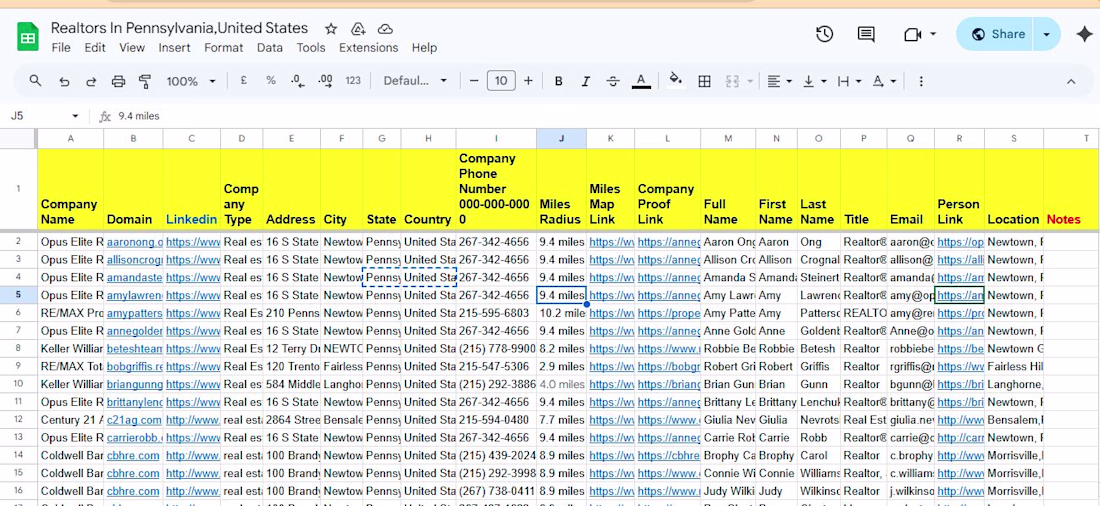Open the Default font dropdown
This screenshot has width=1100, height=506.
click(415, 81)
